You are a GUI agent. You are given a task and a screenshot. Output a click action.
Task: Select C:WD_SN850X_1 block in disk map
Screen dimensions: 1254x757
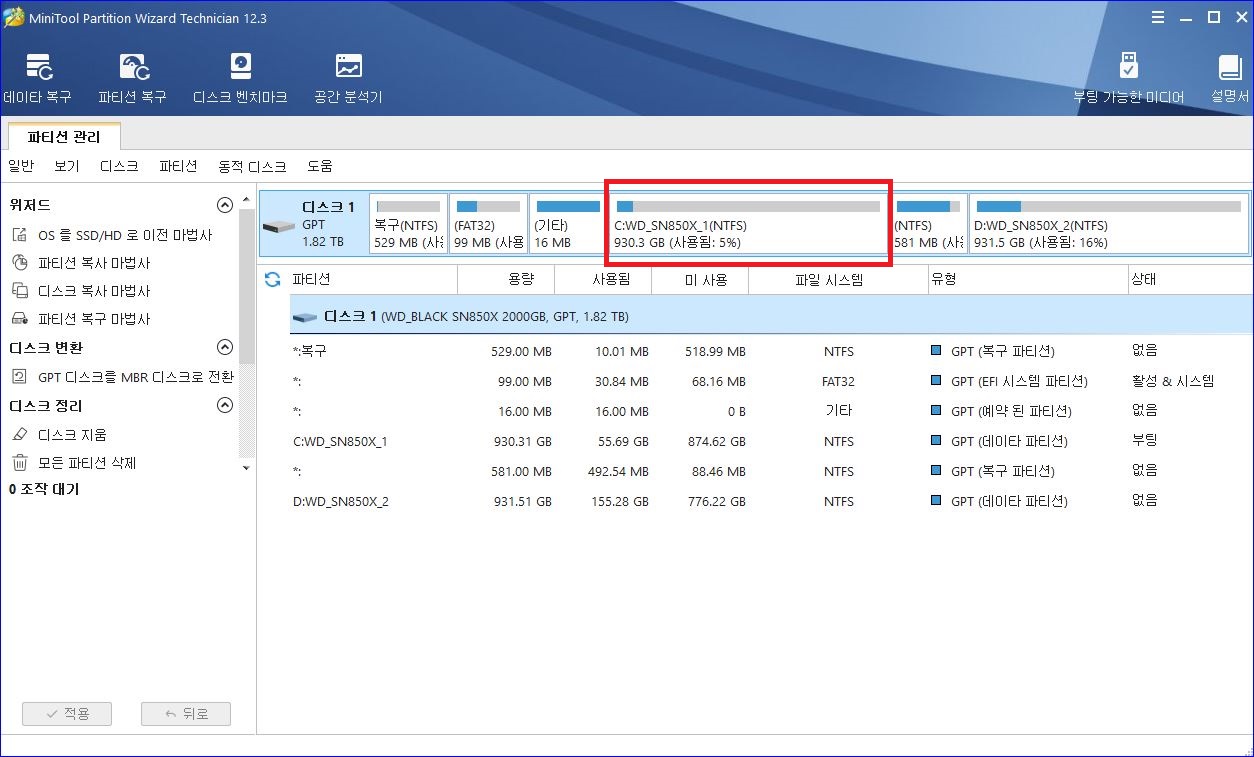[748, 224]
